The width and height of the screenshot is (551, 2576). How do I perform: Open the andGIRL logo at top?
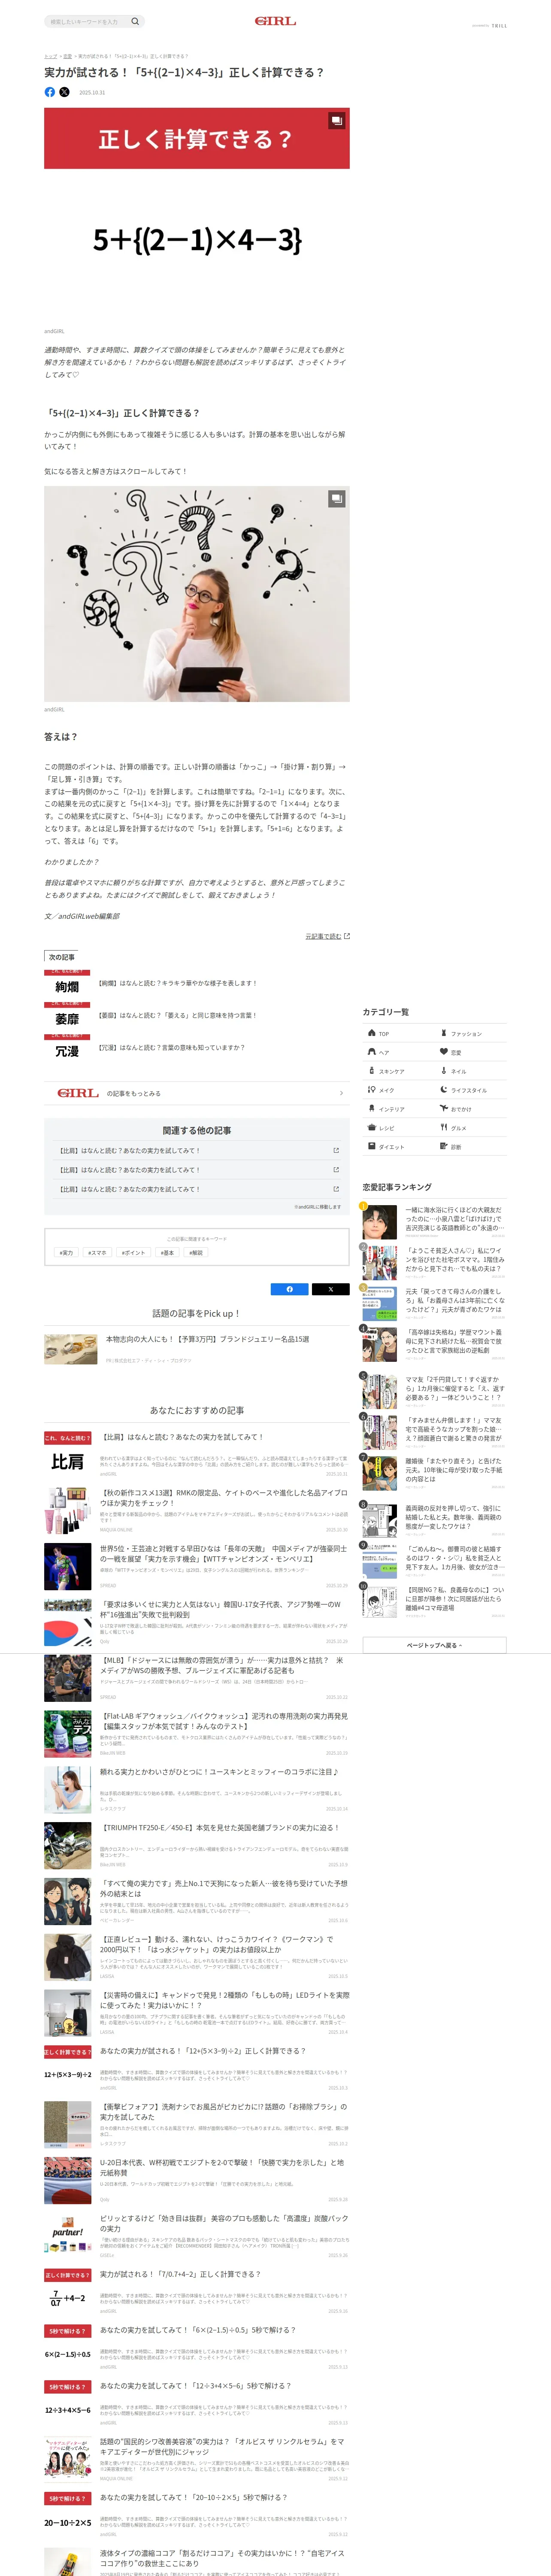275,21
